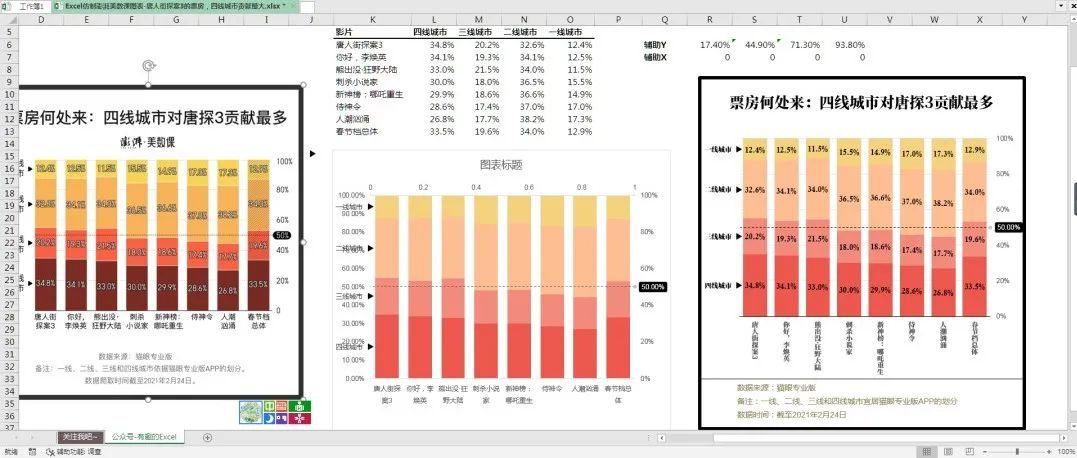Select the cell containing 影片
The height and width of the screenshot is (458, 1077).
pos(372,32)
